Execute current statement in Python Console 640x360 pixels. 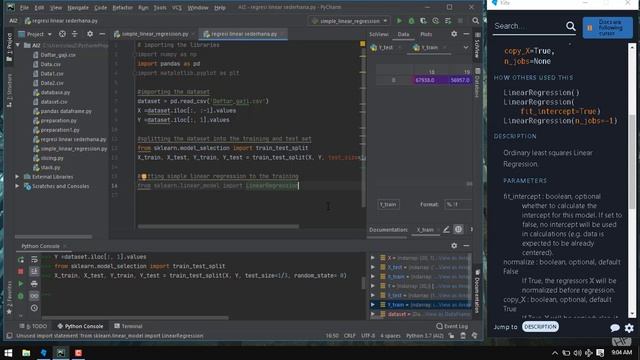[21, 283]
